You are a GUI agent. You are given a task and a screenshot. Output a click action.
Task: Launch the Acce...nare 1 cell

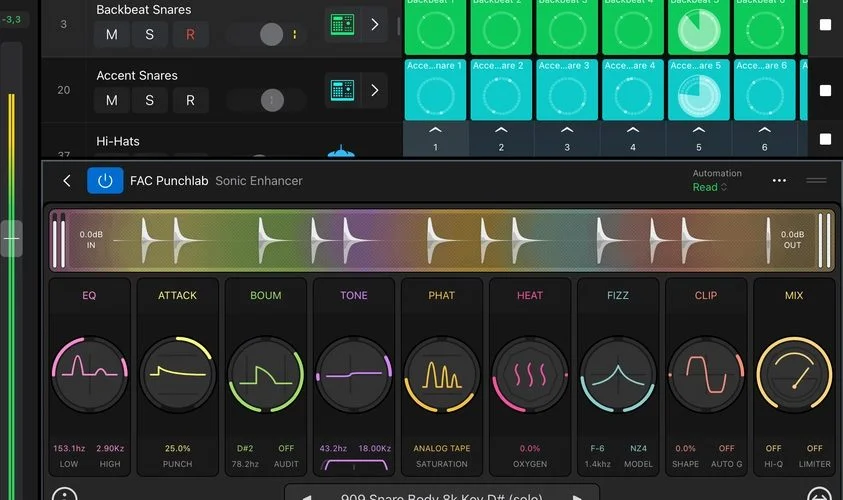pos(435,90)
